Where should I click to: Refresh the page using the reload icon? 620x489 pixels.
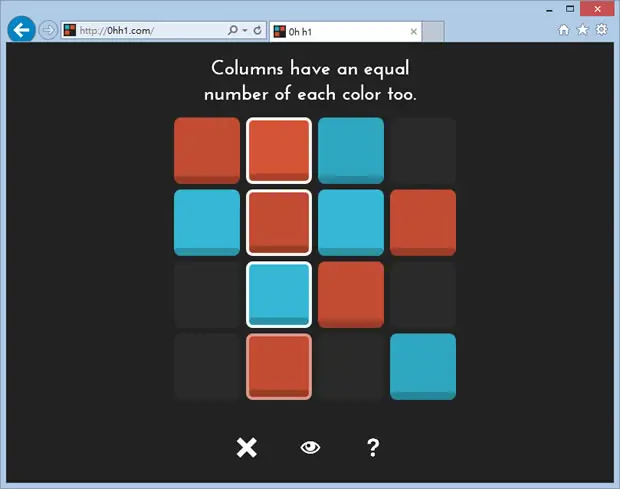coord(257,30)
